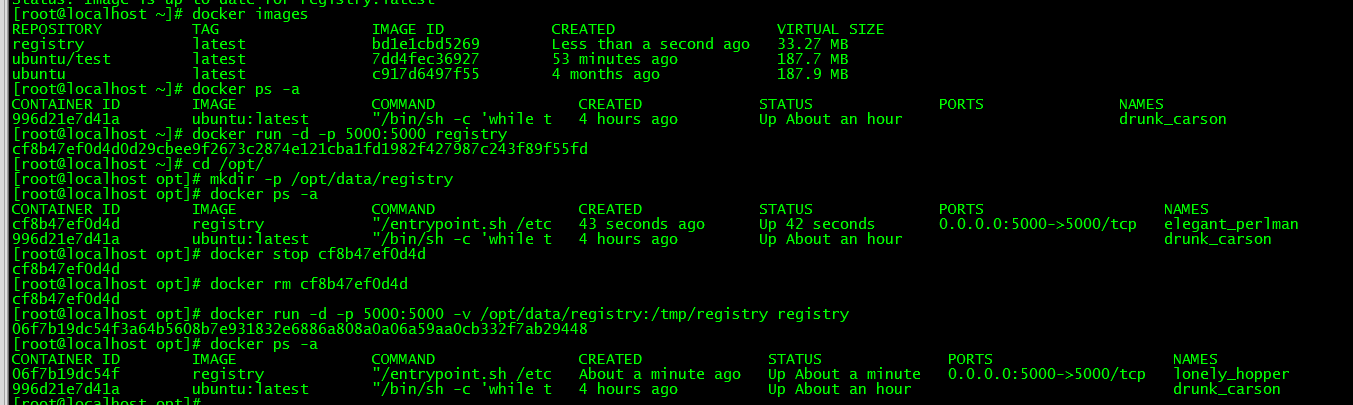
Task: Select the 187.7 MB size value
Action: tap(812, 59)
